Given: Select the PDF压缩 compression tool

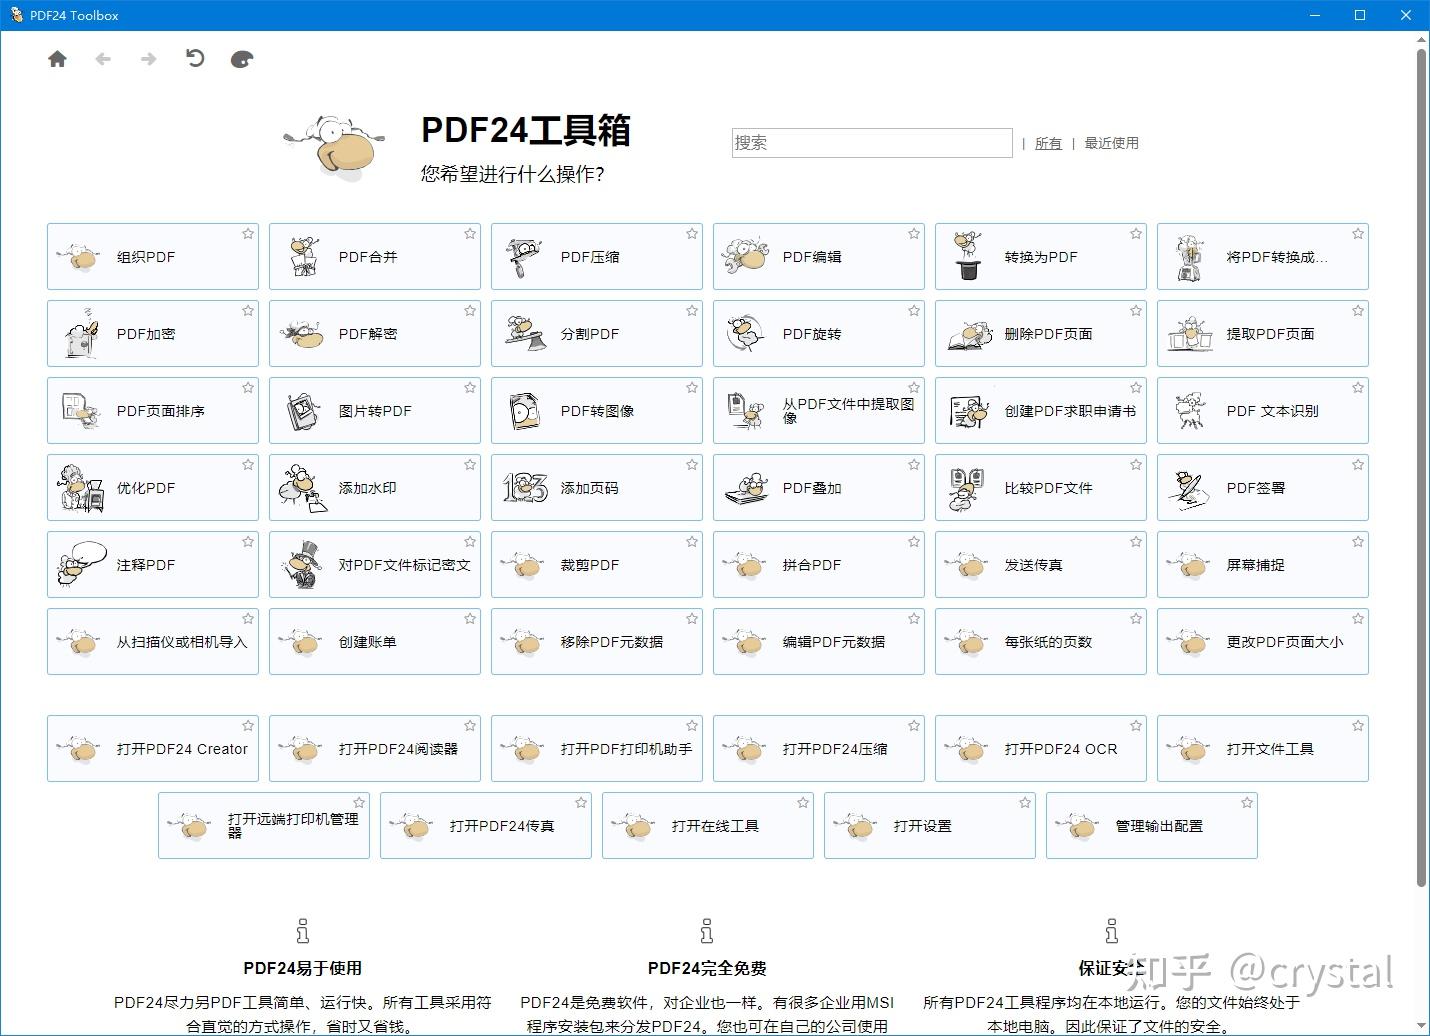Looking at the screenshot, I should pos(596,256).
